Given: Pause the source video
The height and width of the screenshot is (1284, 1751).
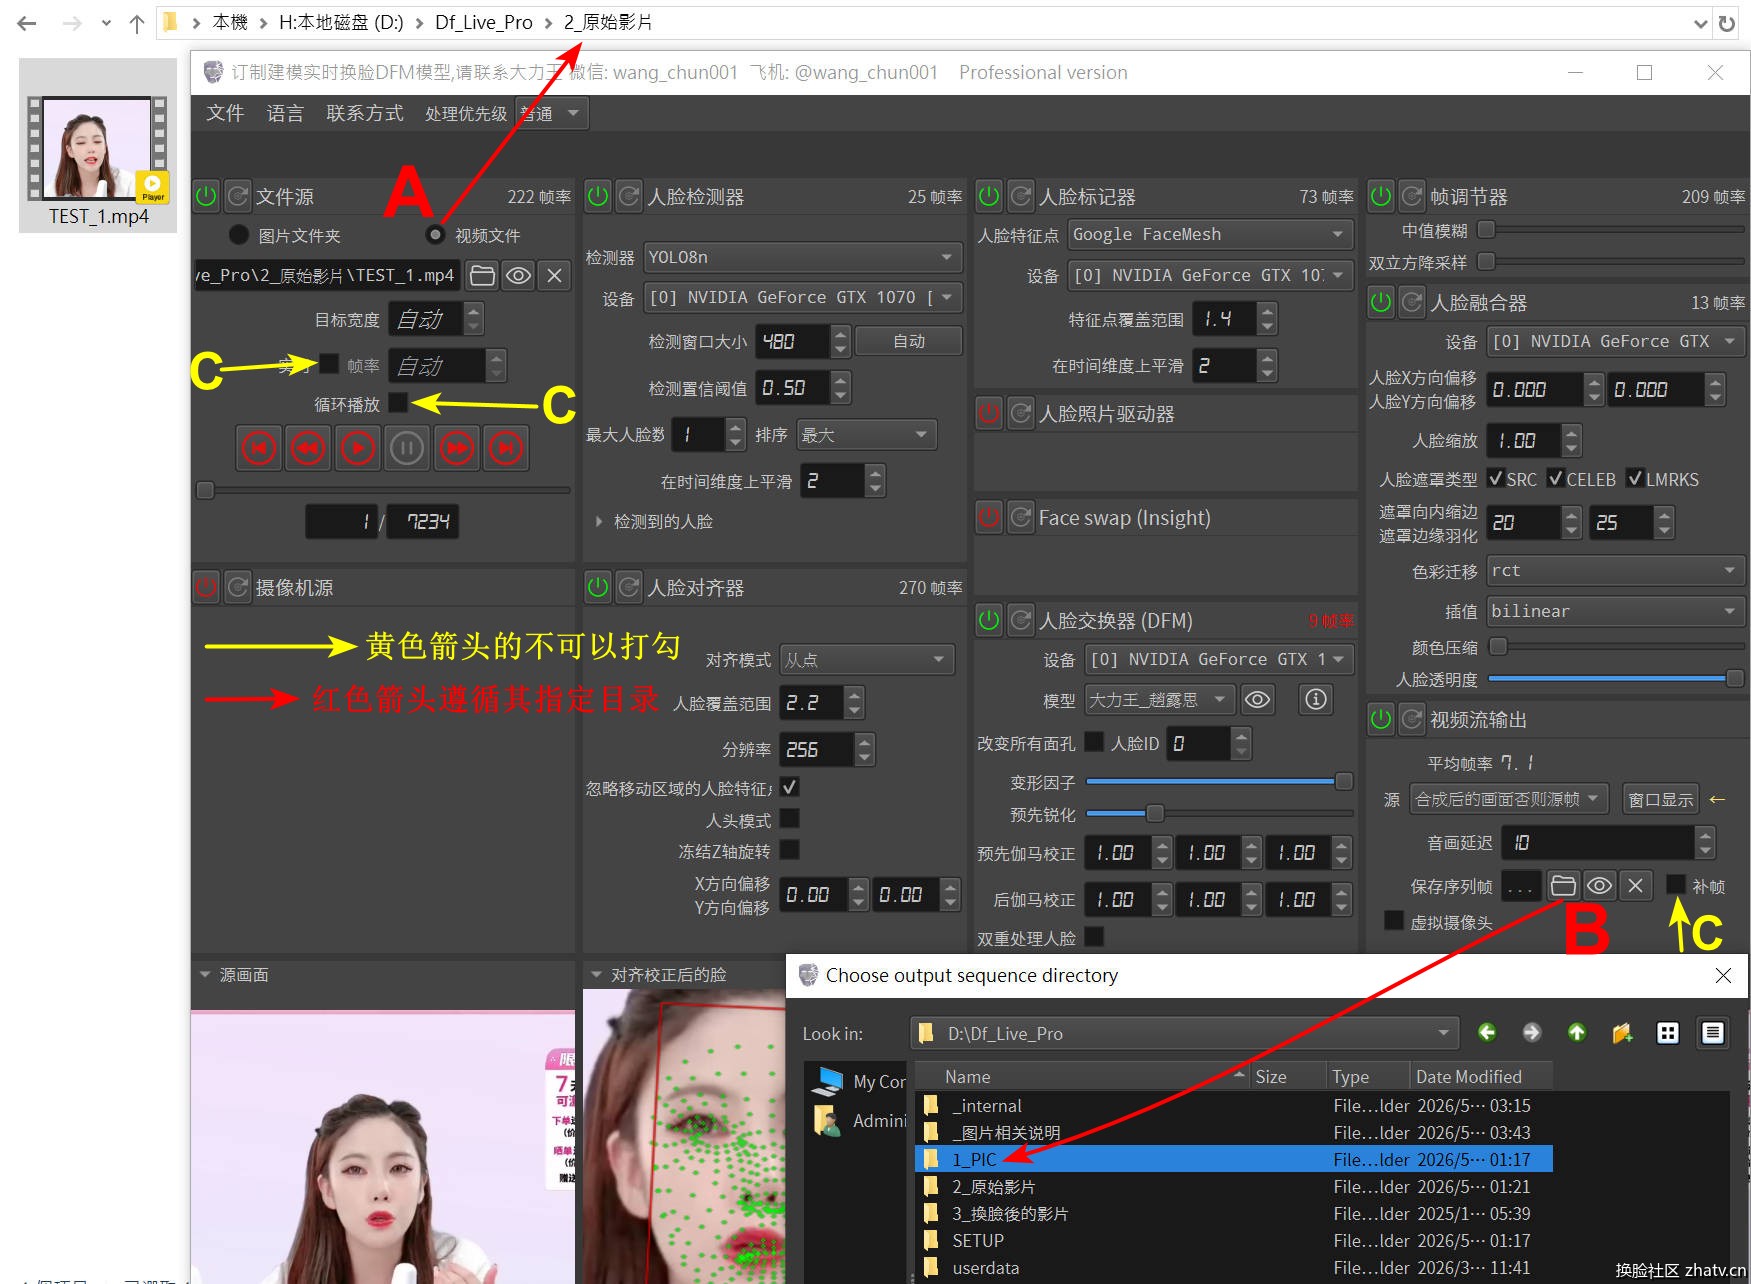Looking at the screenshot, I should click(x=407, y=448).
